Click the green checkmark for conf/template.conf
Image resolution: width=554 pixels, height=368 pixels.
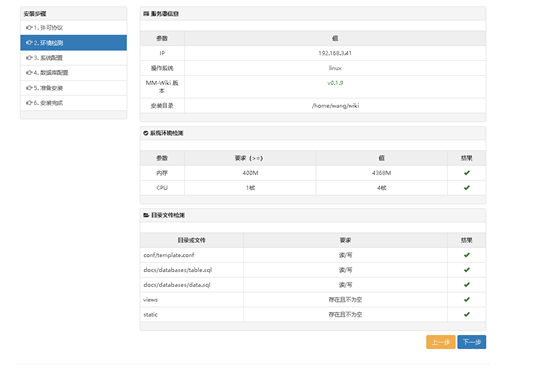point(467,255)
